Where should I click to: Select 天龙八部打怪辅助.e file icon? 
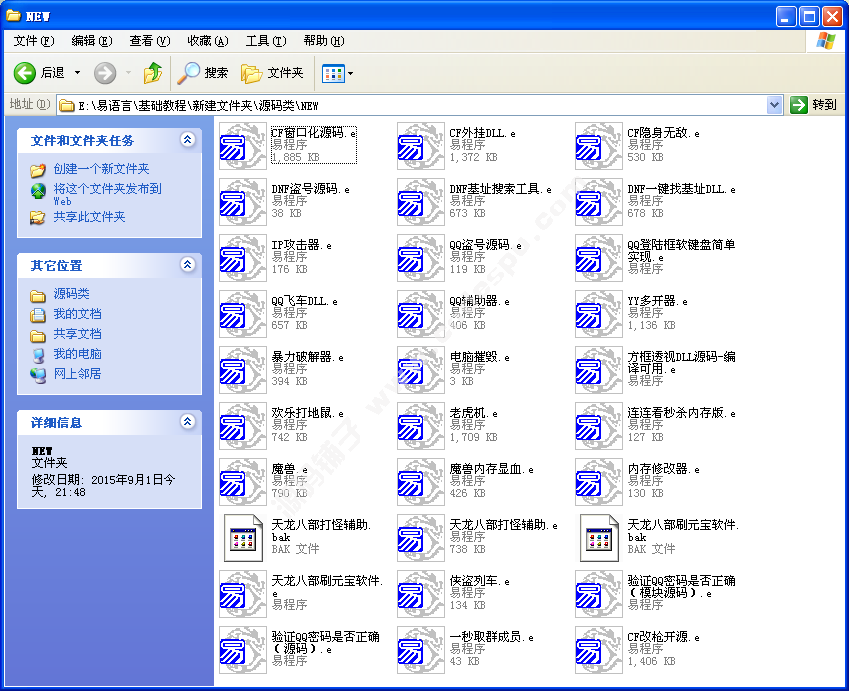(x=421, y=538)
